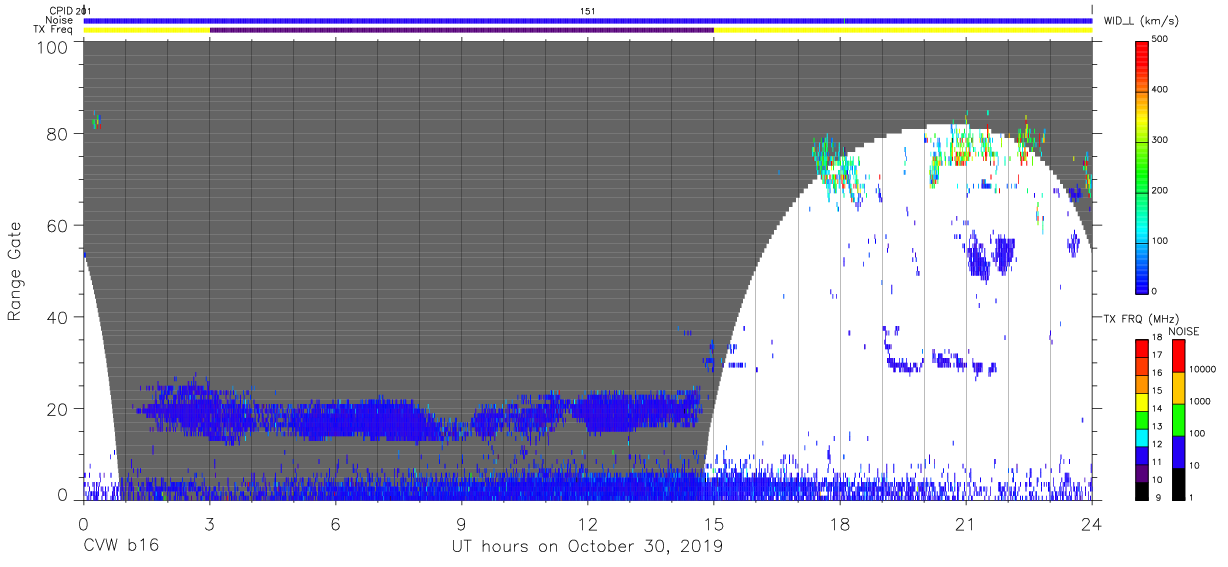Click the 'NOISE' legend title

coord(1184,331)
